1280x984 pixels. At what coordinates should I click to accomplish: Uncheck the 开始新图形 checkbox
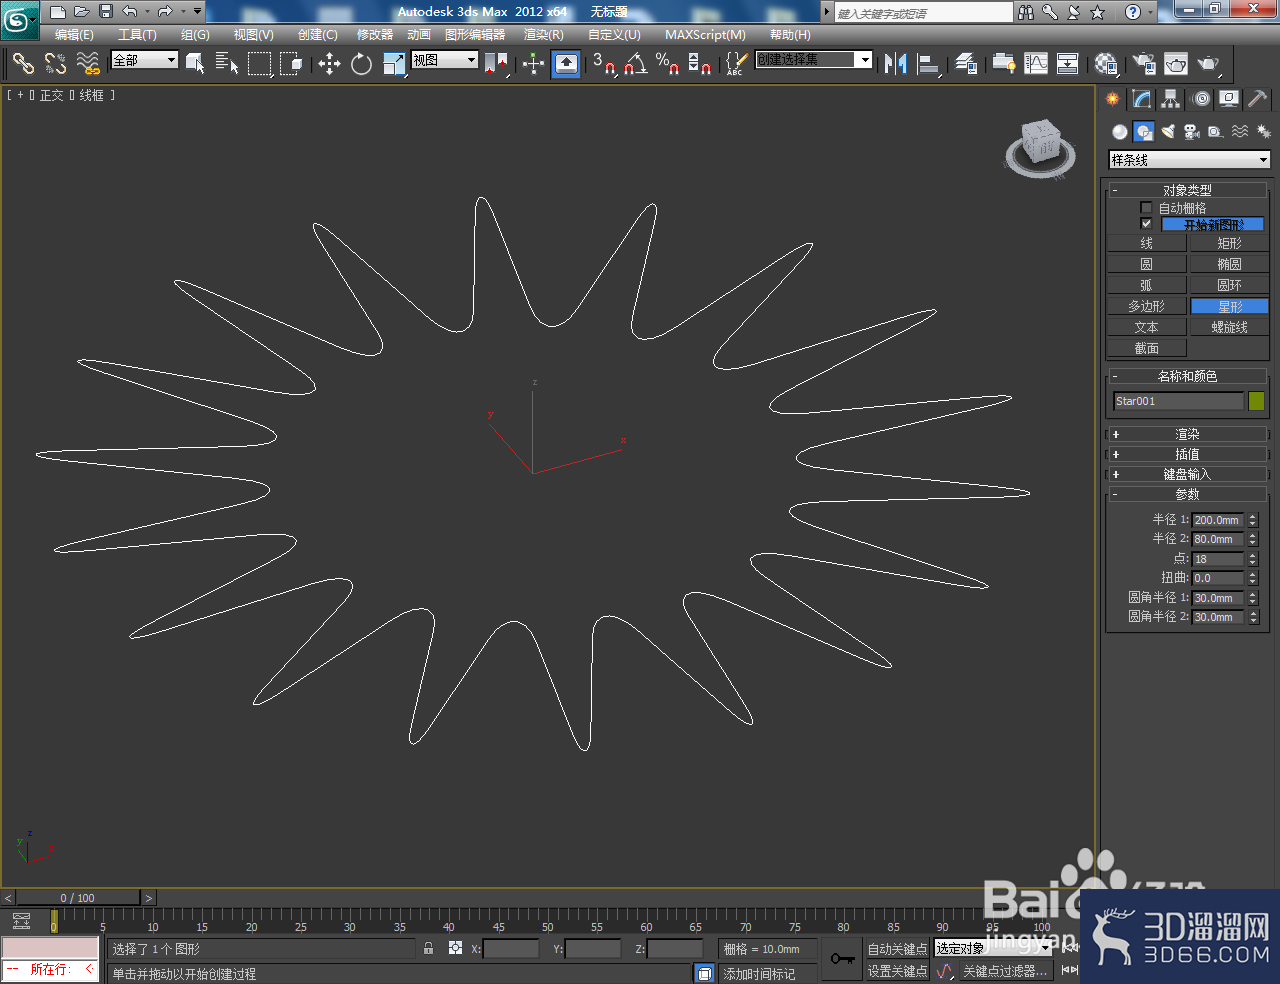click(1146, 223)
